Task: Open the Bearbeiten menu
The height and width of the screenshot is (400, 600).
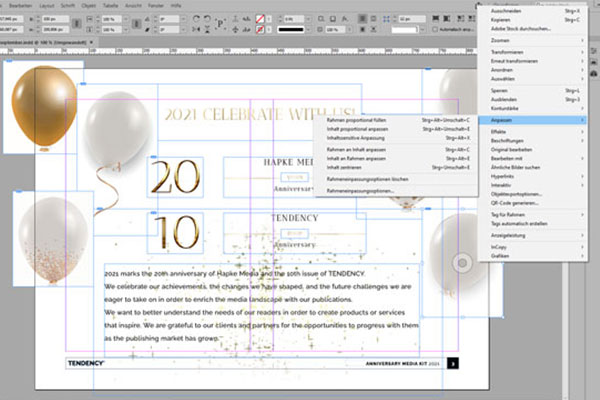Action: pyautogui.click(x=20, y=6)
